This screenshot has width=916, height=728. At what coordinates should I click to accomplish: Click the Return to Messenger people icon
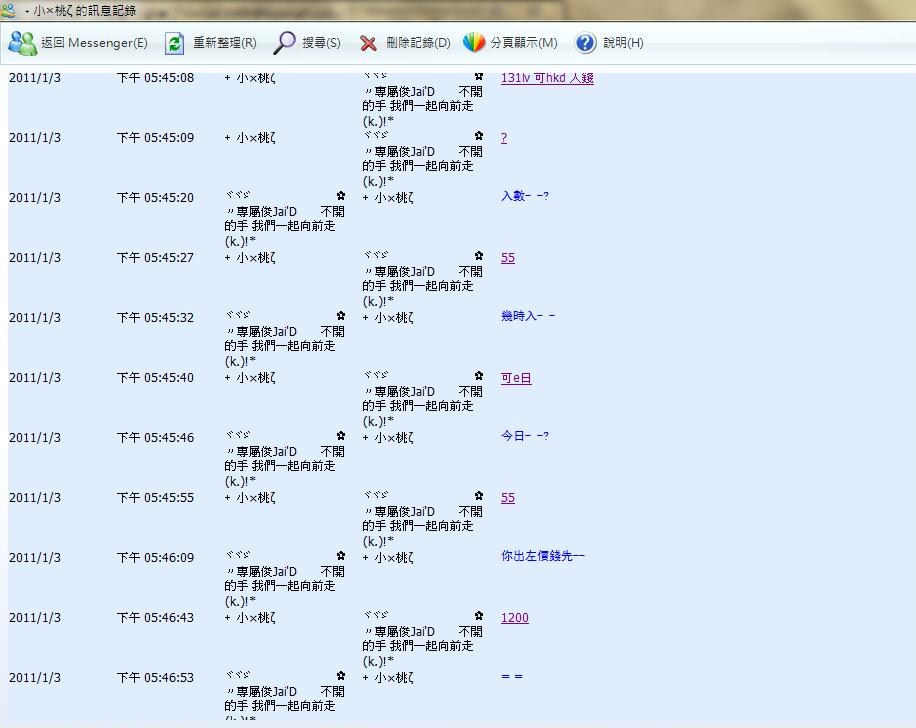click(22, 43)
